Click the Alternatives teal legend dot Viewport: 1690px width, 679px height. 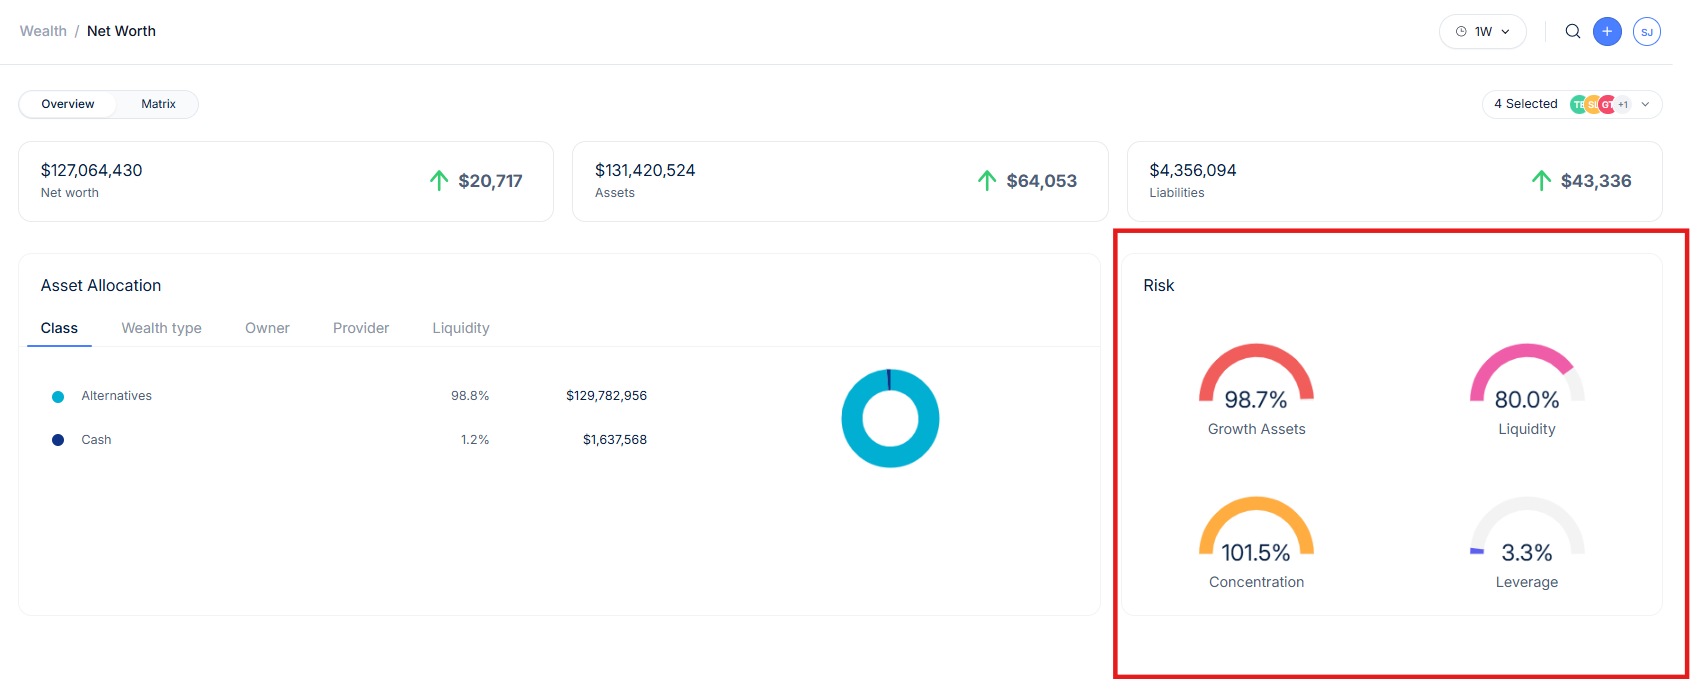tap(58, 397)
